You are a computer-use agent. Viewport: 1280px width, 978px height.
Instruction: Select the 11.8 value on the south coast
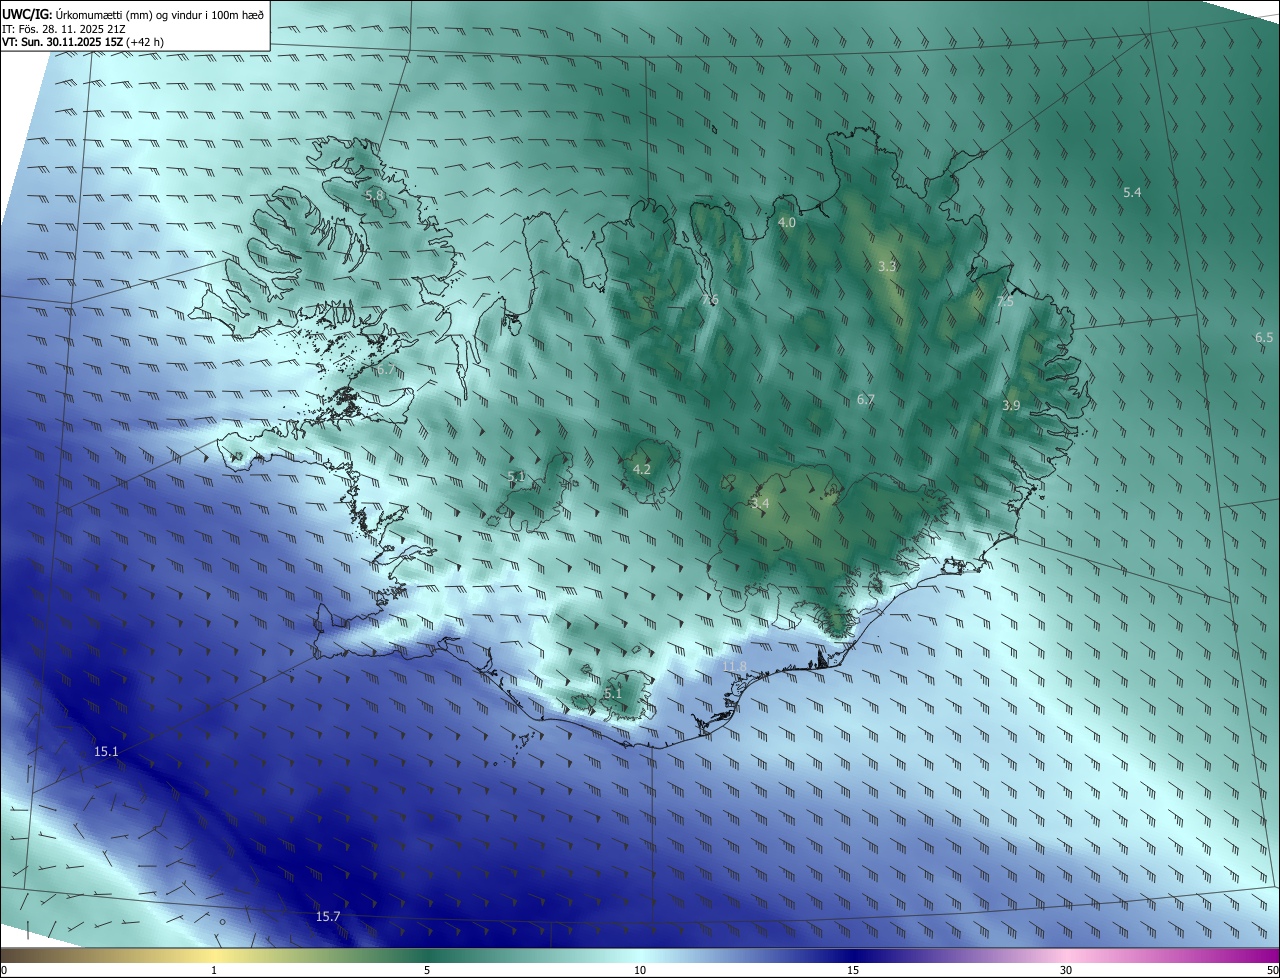(x=734, y=666)
